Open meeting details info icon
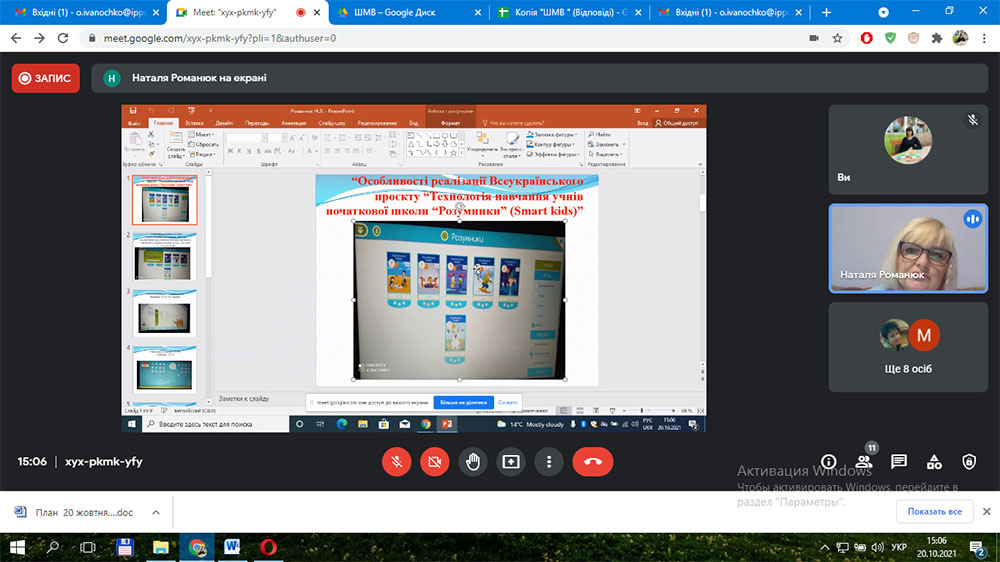This screenshot has width=1000, height=562. coord(828,461)
